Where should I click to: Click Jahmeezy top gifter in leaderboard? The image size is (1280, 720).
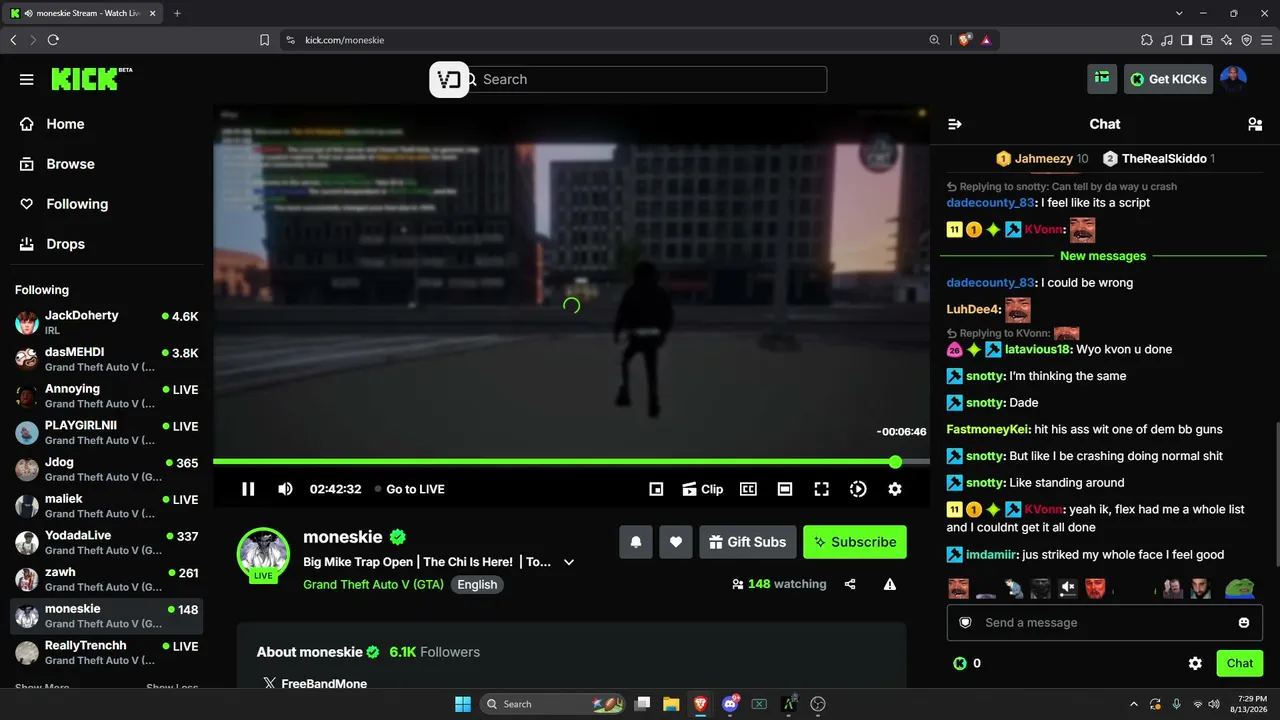(1043, 159)
